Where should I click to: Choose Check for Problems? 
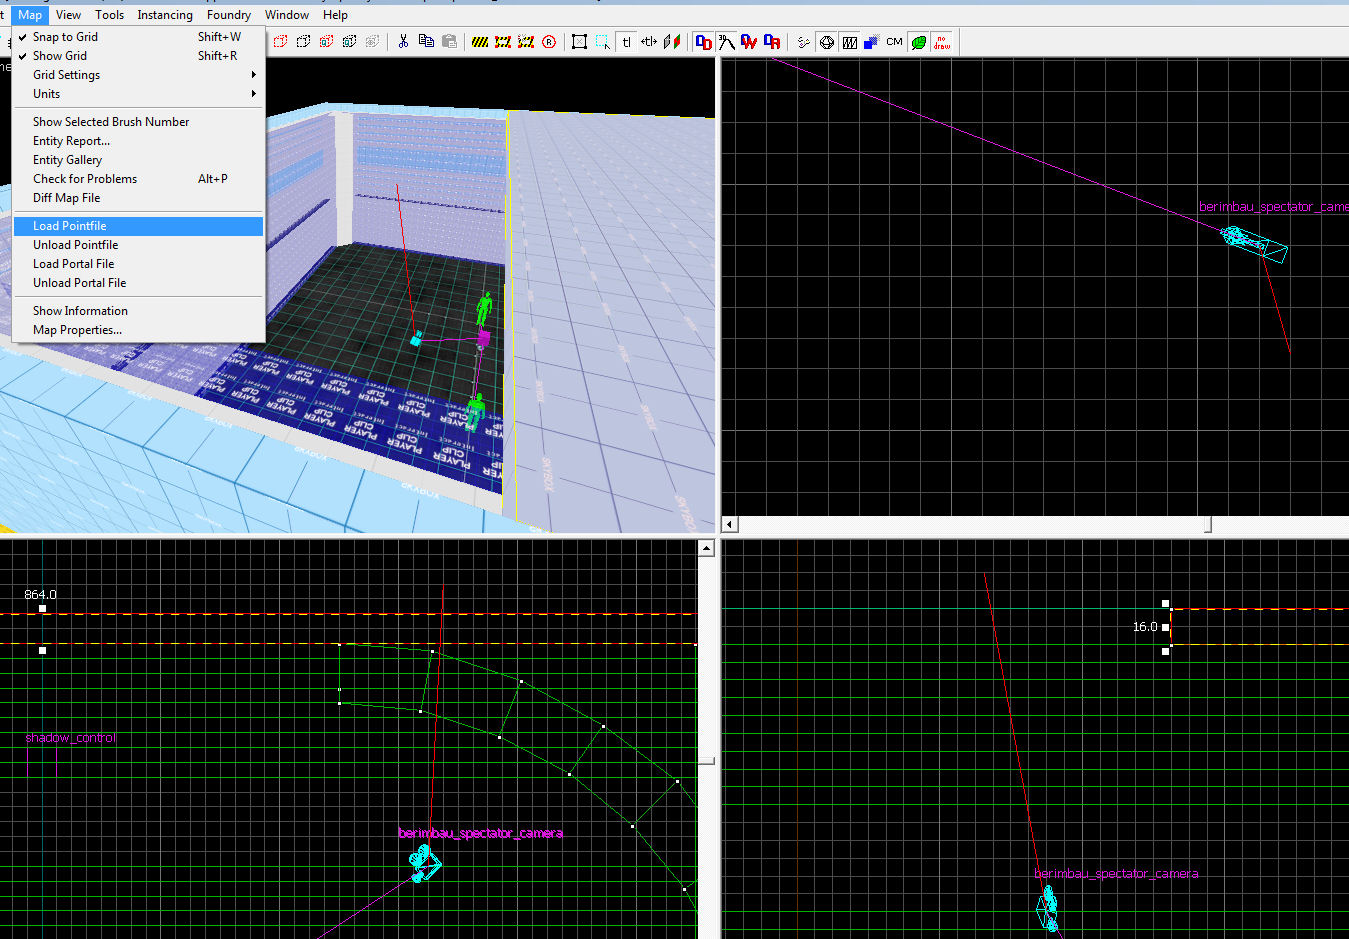[85, 179]
